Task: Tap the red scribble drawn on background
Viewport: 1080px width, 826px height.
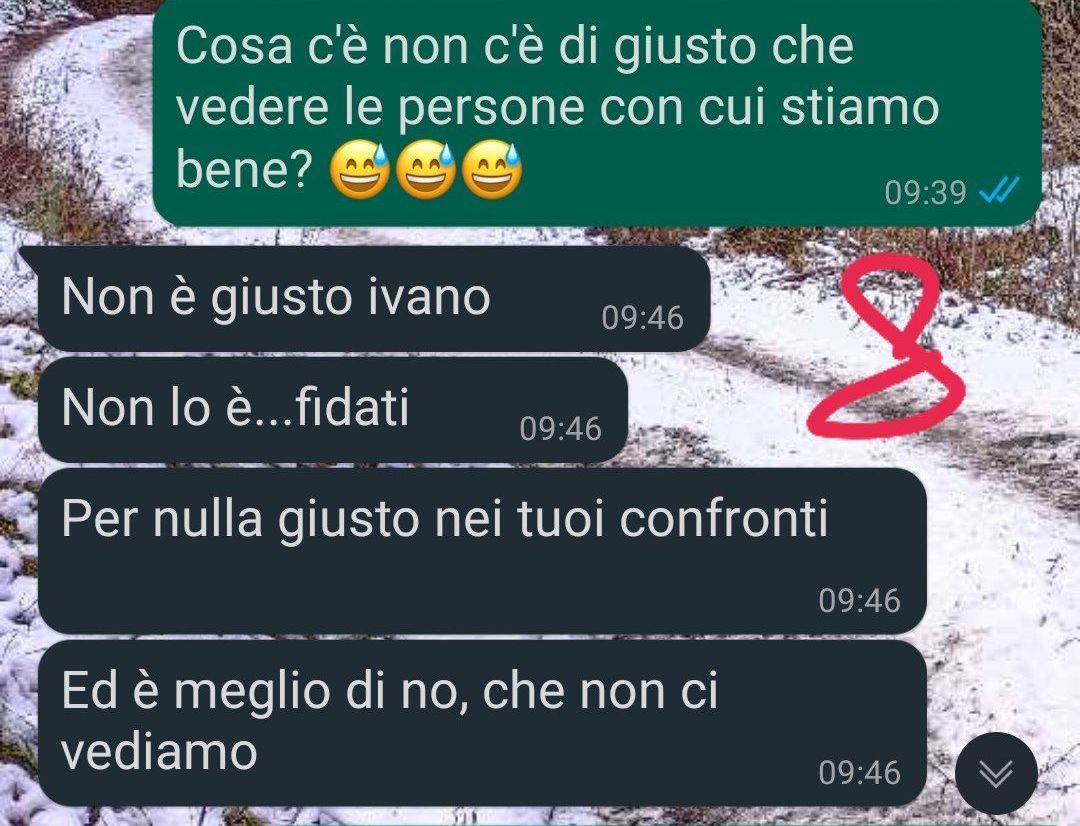Action: point(886,346)
